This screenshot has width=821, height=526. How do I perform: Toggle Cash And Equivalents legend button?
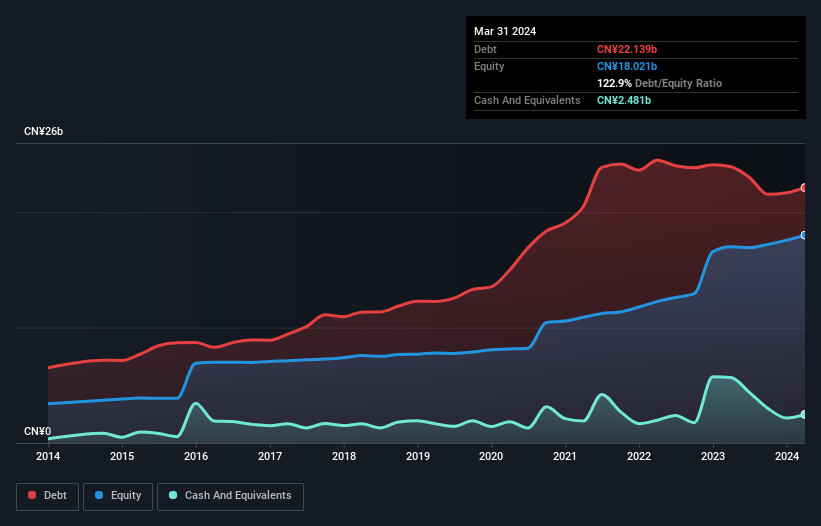tap(230, 496)
